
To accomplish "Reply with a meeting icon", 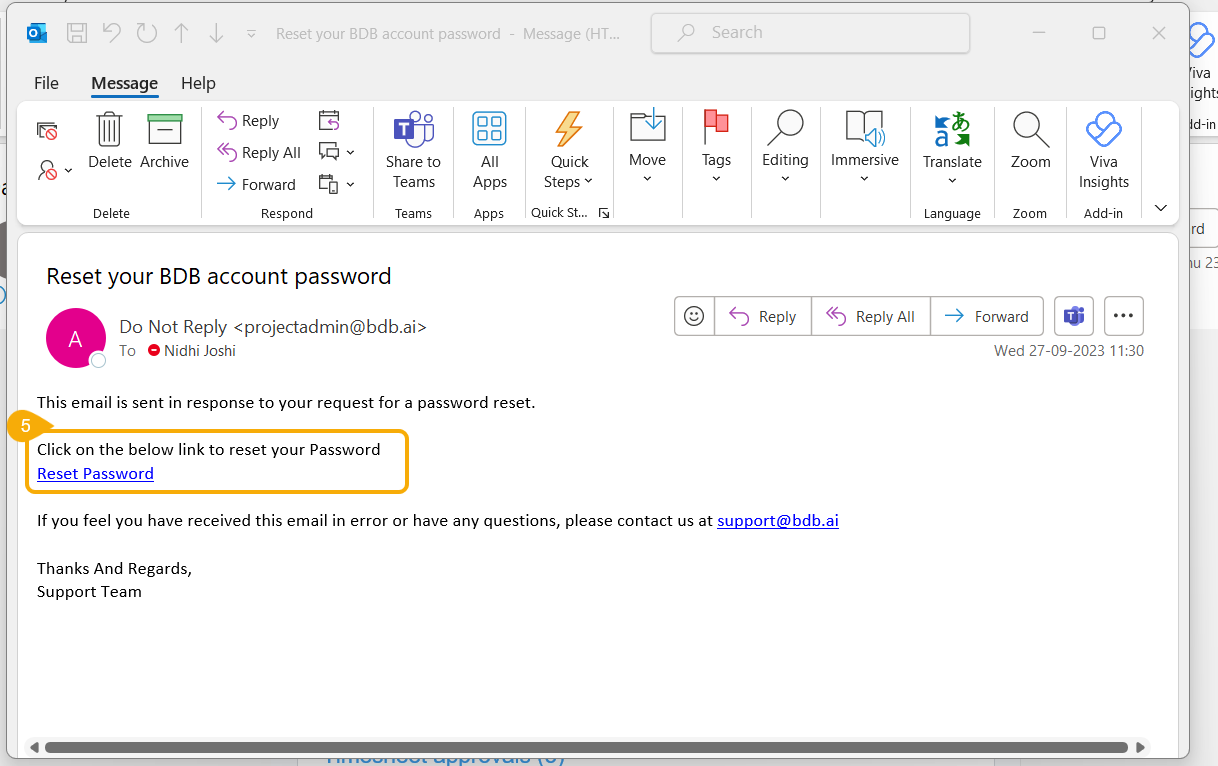I will click(329, 121).
